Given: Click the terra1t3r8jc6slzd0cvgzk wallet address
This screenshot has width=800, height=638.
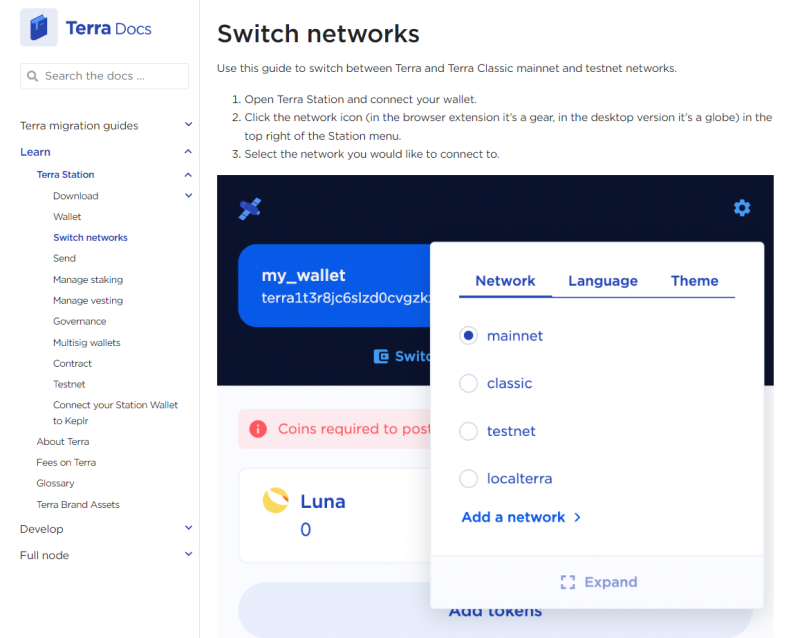Looking at the screenshot, I should [346, 298].
